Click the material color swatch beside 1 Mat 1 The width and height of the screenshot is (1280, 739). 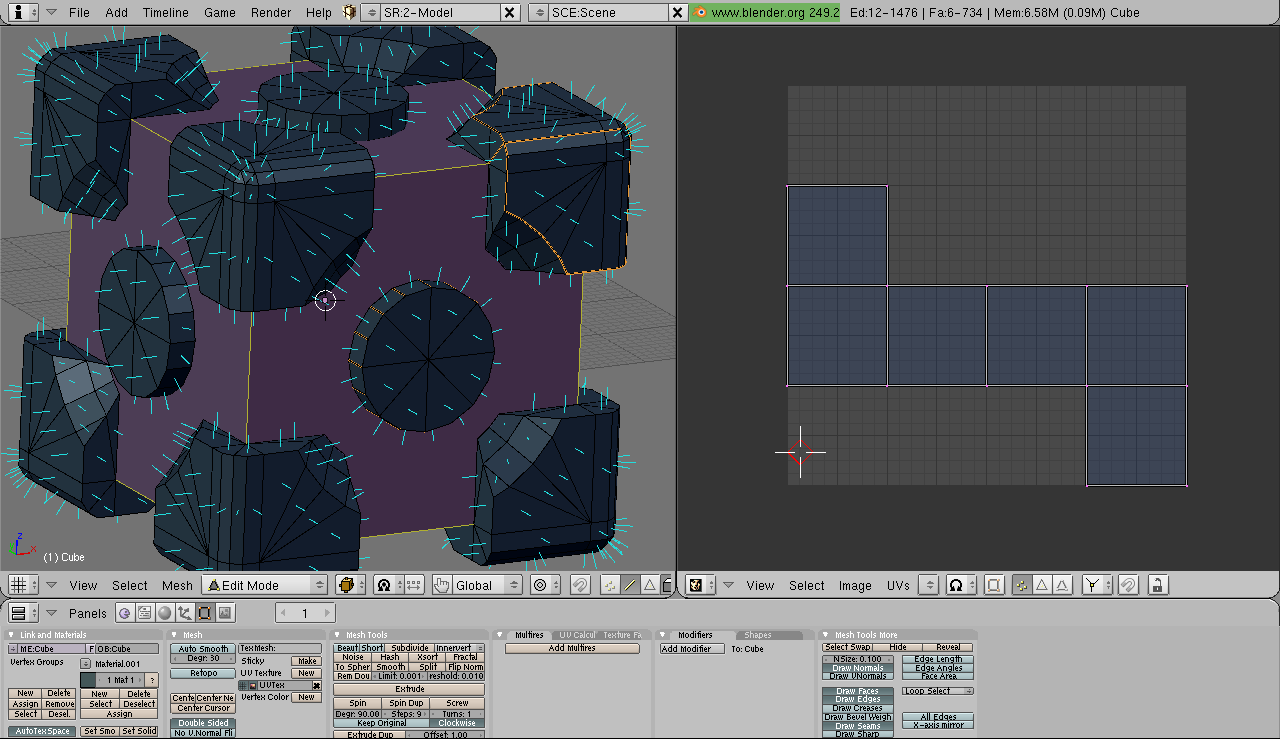tap(87, 680)
